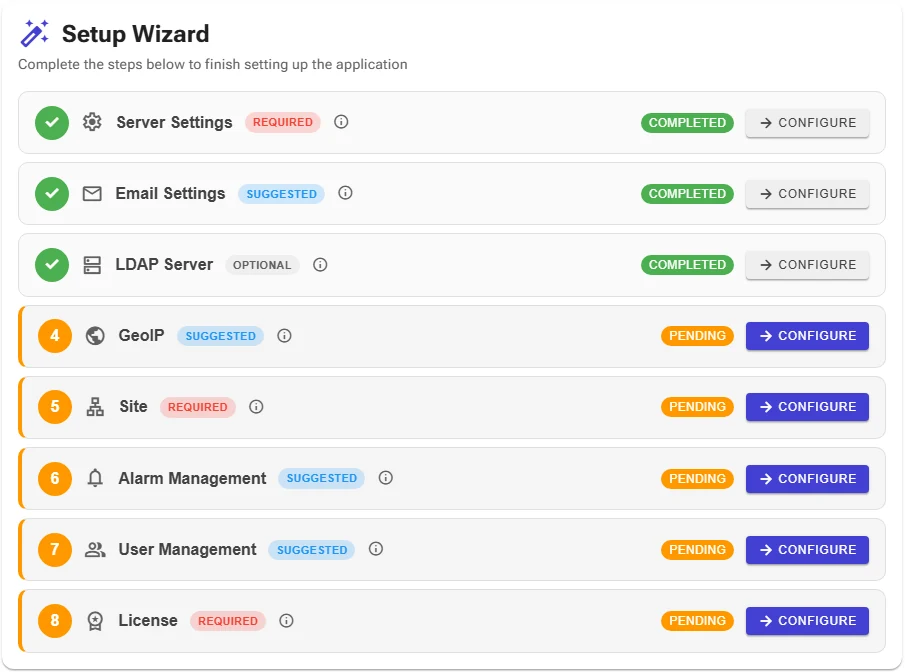Click the SUGGESTED tag on Email Settings
The image size is (905, 672).
click(281, 194)
